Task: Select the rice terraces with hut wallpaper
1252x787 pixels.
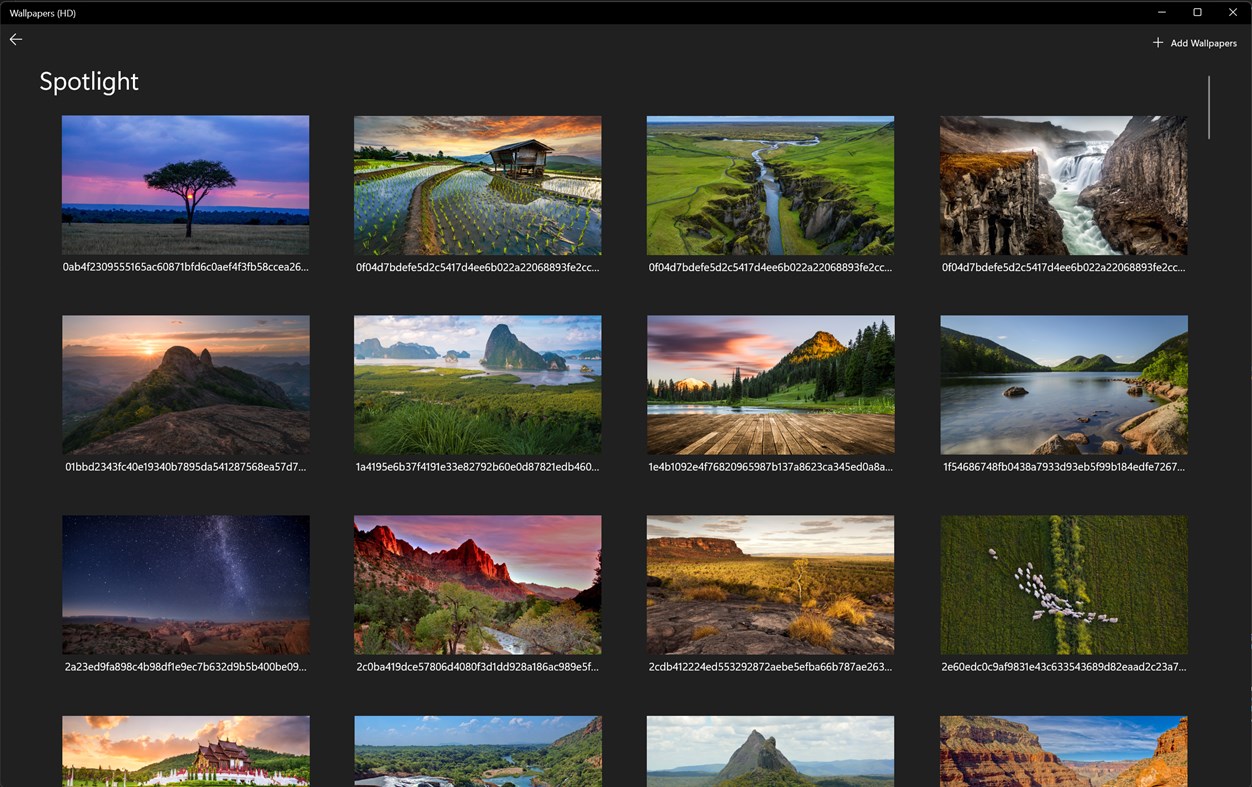Action: (x=477, y=185)
